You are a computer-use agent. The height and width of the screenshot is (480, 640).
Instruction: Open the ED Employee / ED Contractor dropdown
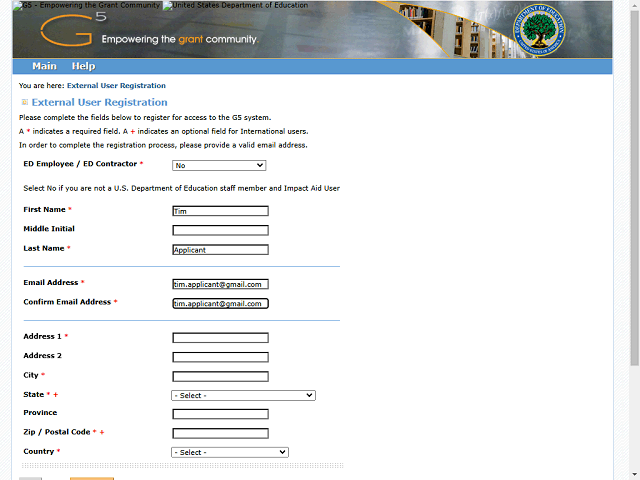coord(219,165)
